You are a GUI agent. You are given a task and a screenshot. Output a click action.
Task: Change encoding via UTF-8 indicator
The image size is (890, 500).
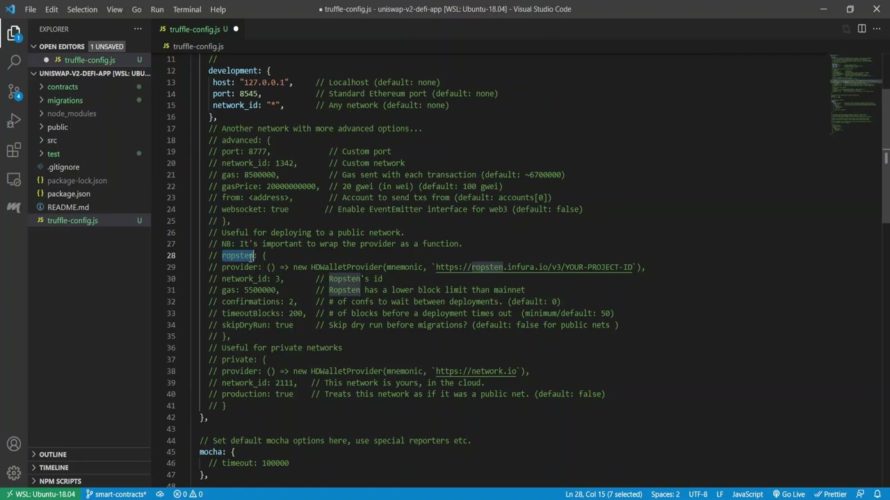point(698,494)
